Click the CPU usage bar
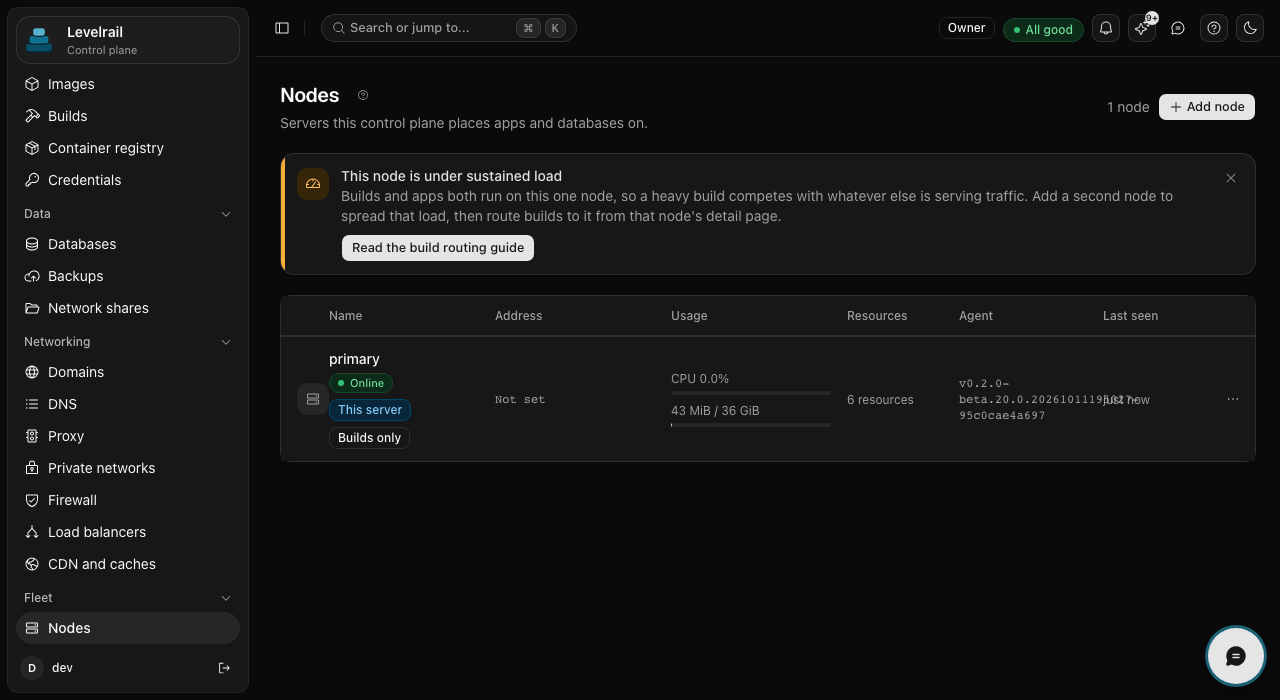The height and width of the screenshot is (700, 1280). [751, 393]
